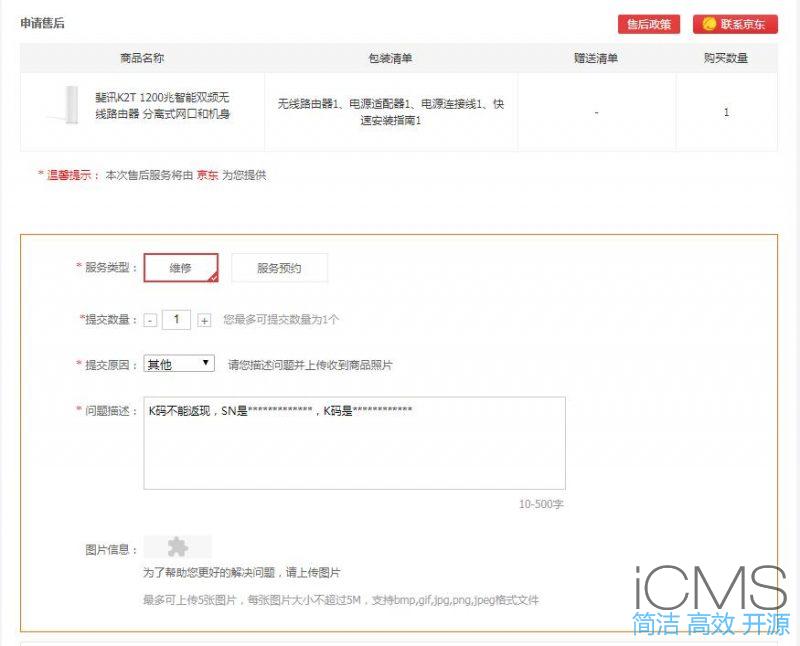Screen dimensions: 800x646
Task: Click the 商品名称 column header
Action: coord(142,58)
